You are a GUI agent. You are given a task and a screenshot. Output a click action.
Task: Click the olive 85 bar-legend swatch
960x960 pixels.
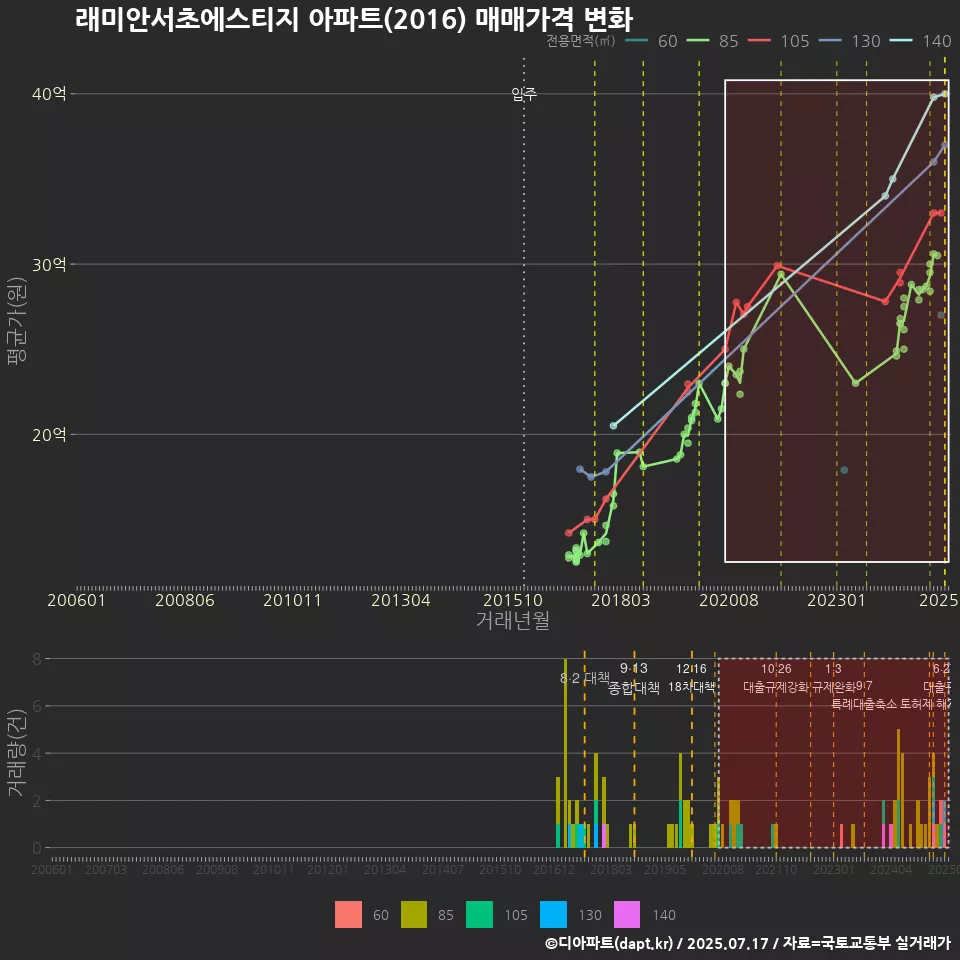pos(414,915)
